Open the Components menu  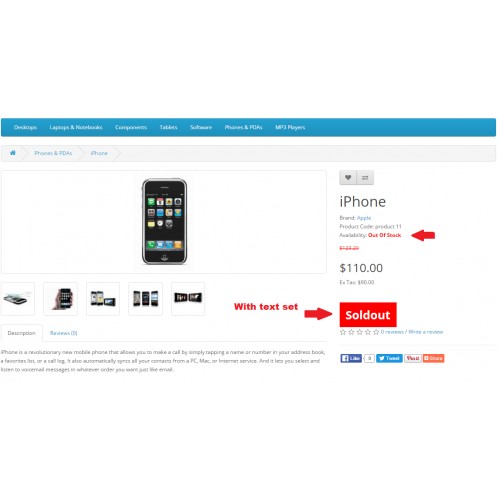pyautogui.click(x=131, y=127)
